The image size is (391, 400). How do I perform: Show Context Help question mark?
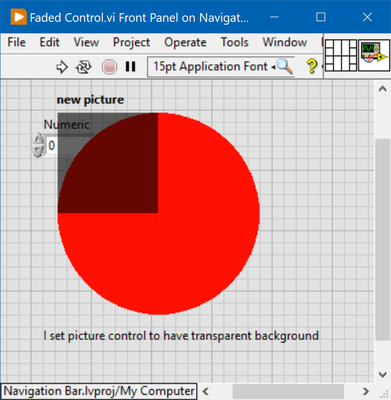pos(312,66)
